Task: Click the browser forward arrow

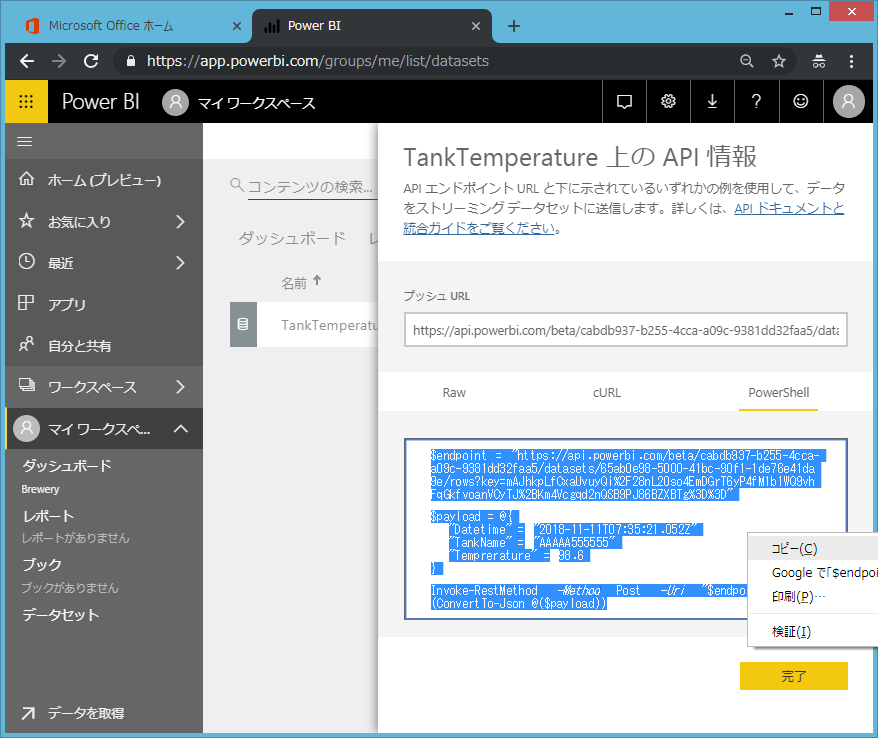Action: pyautogui.click(x=59, y=61)
